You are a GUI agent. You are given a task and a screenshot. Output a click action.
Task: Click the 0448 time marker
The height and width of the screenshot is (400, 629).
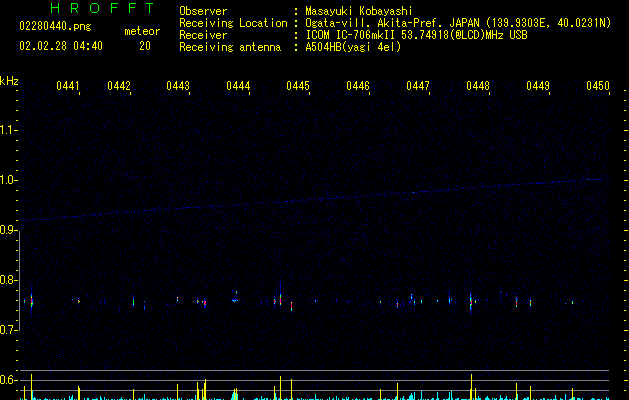[x=478, y=86]
